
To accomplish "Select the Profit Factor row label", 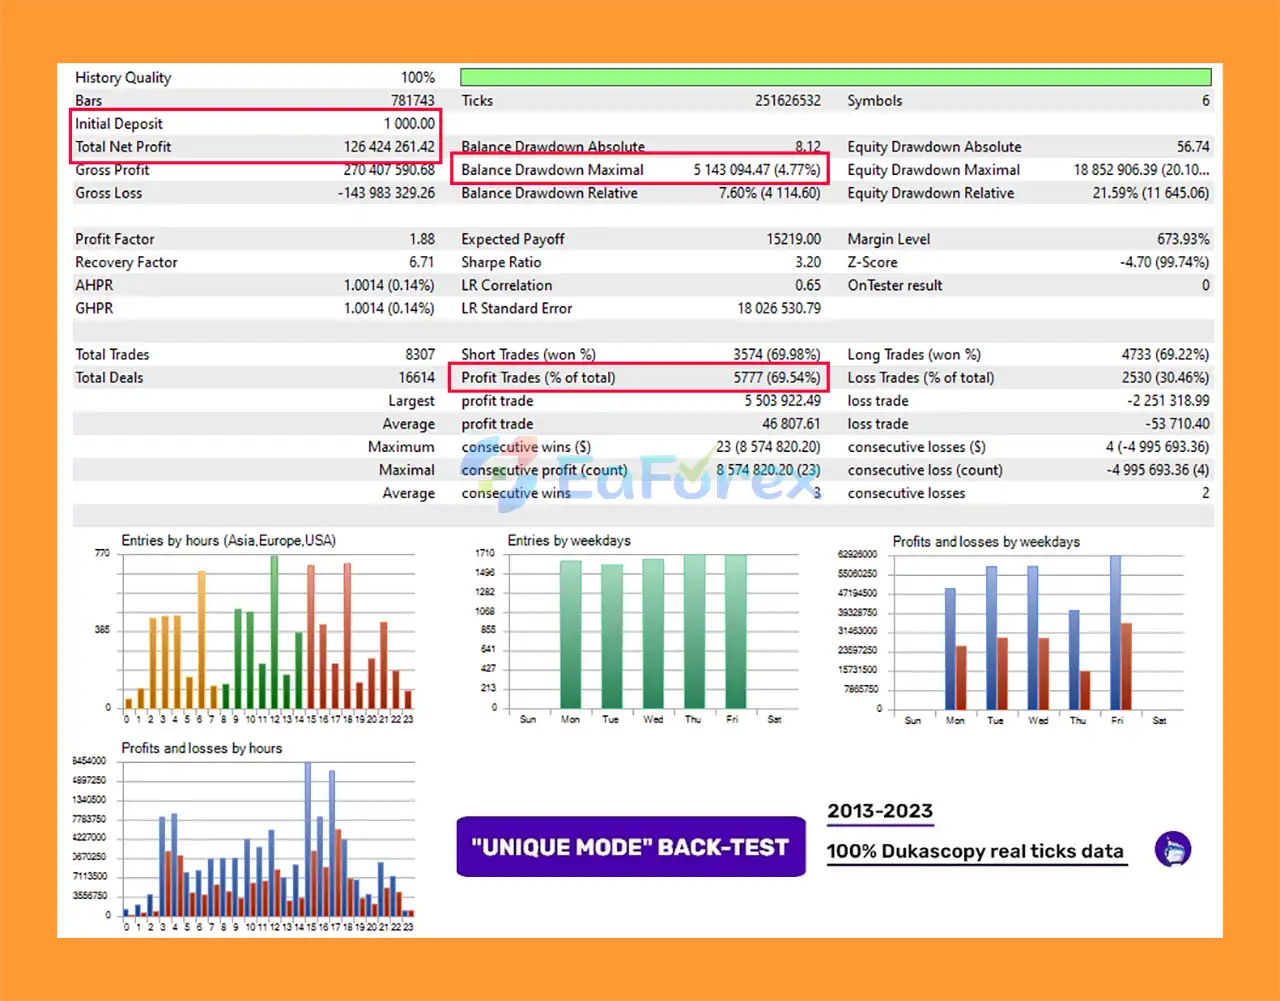I will point(115,239).
